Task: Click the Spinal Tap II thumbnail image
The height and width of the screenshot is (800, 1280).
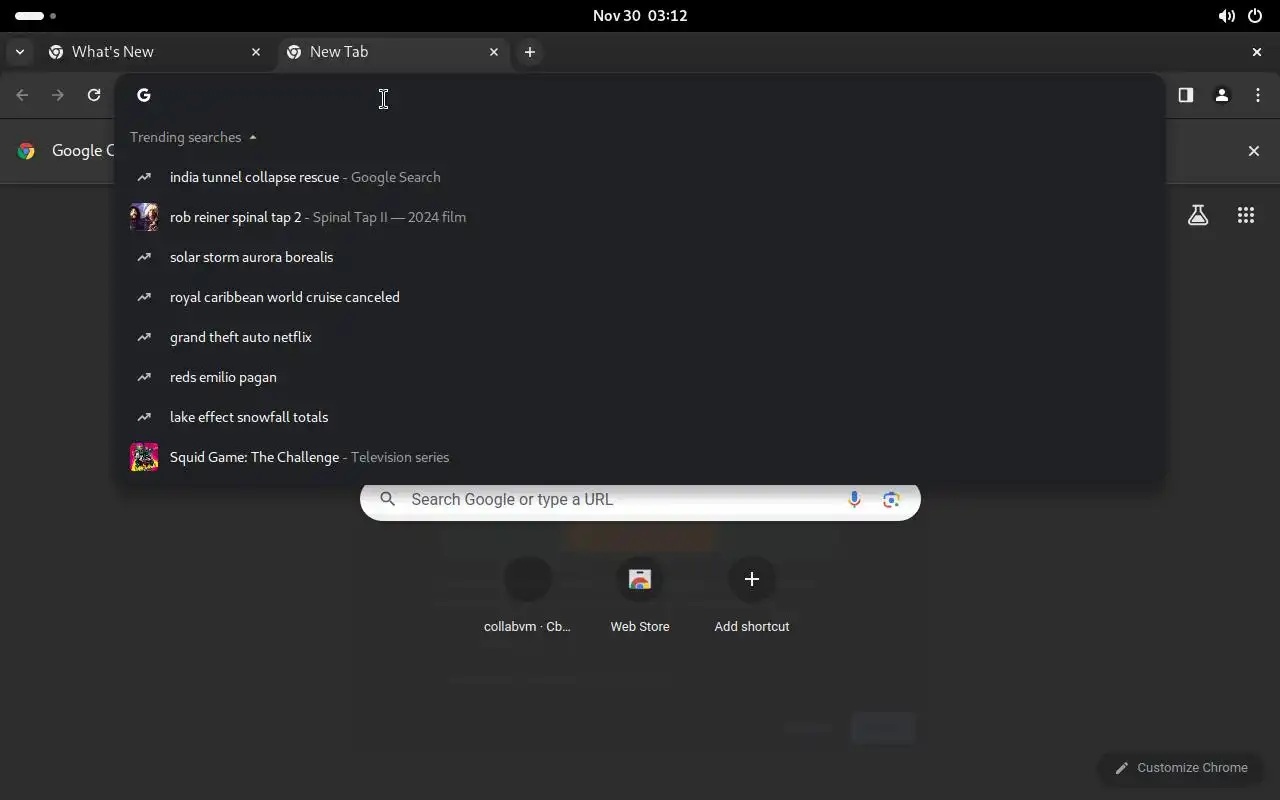Action: coord(144,217)
